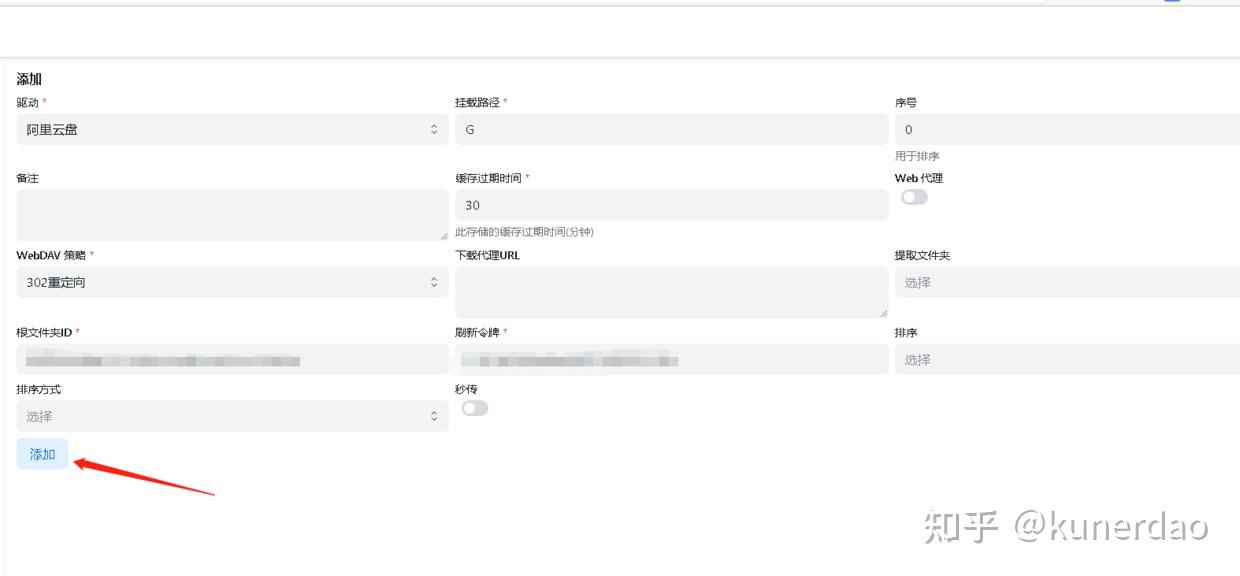The height and width of the screenshot is (576, 1240).
Task: Click the 添加 page heading
Action: [x=29, y=79]
